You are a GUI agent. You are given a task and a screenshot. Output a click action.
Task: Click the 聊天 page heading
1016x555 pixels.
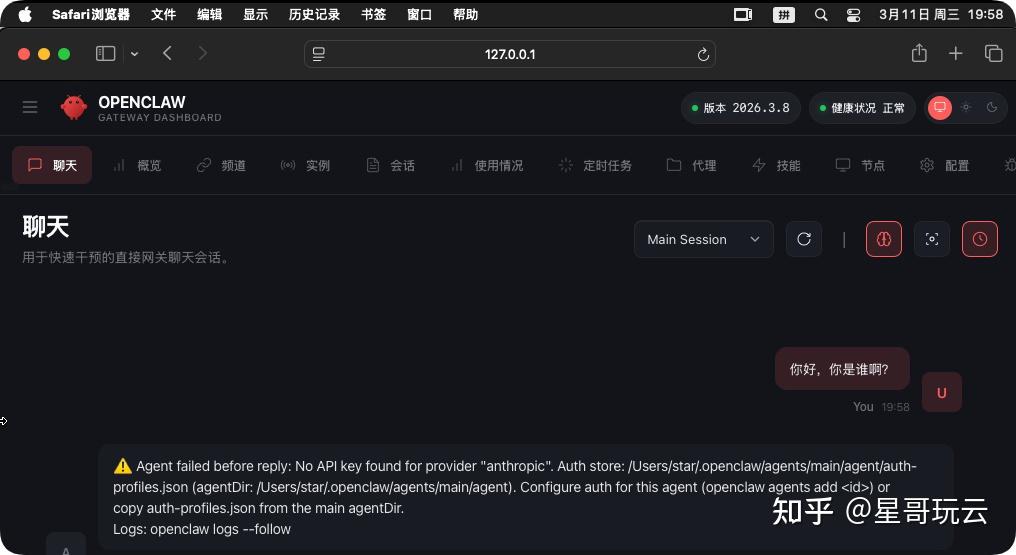(x=45, y=227)
